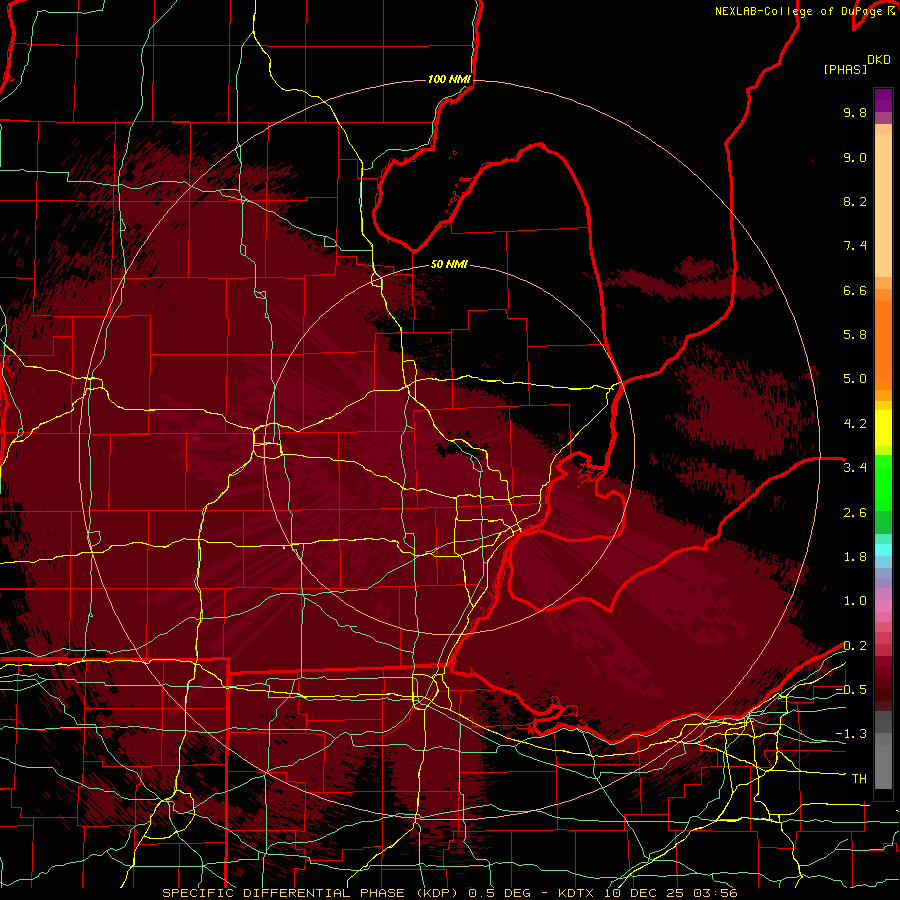Click the bright green band of the color scale
This screenshot has height=900, width=900.
click(x=883, y=483)
